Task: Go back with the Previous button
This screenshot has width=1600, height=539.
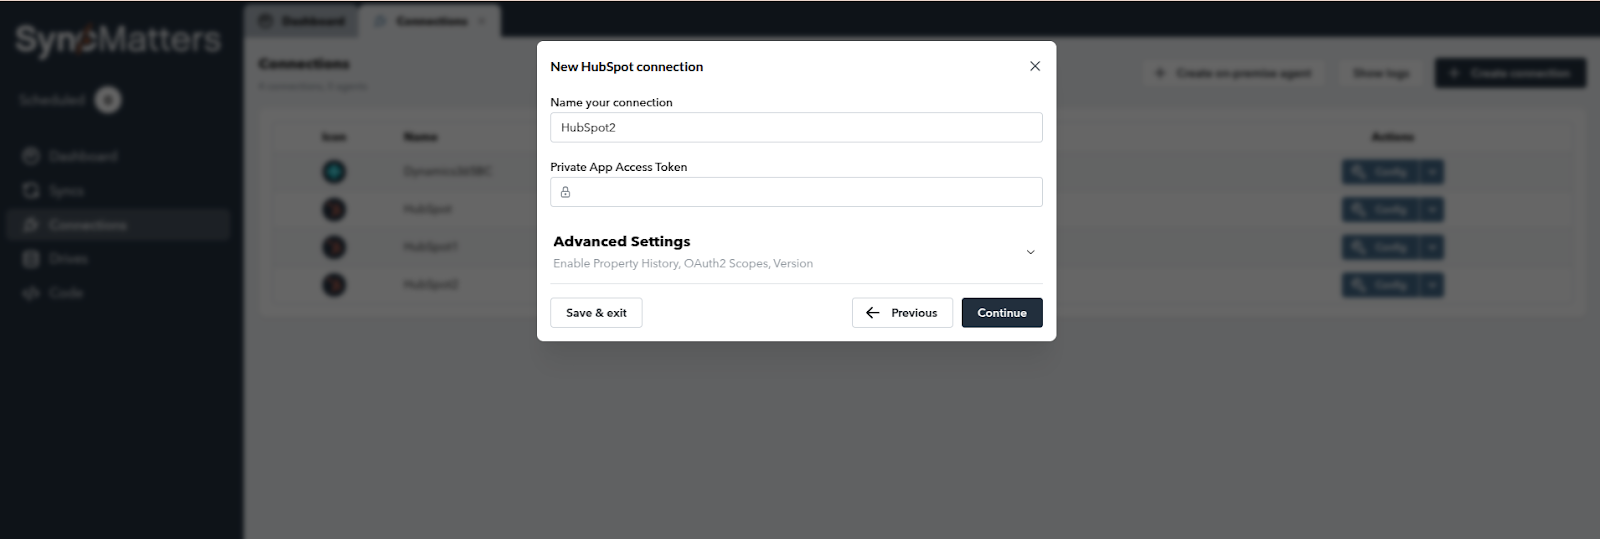Action: tap(902, 313)
